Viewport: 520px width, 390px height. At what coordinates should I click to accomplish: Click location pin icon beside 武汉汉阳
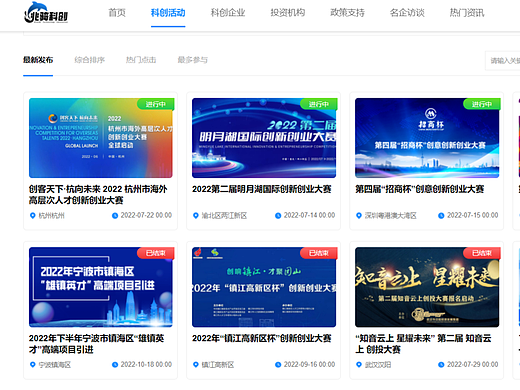pyautogui.click(x=359, y=365)
